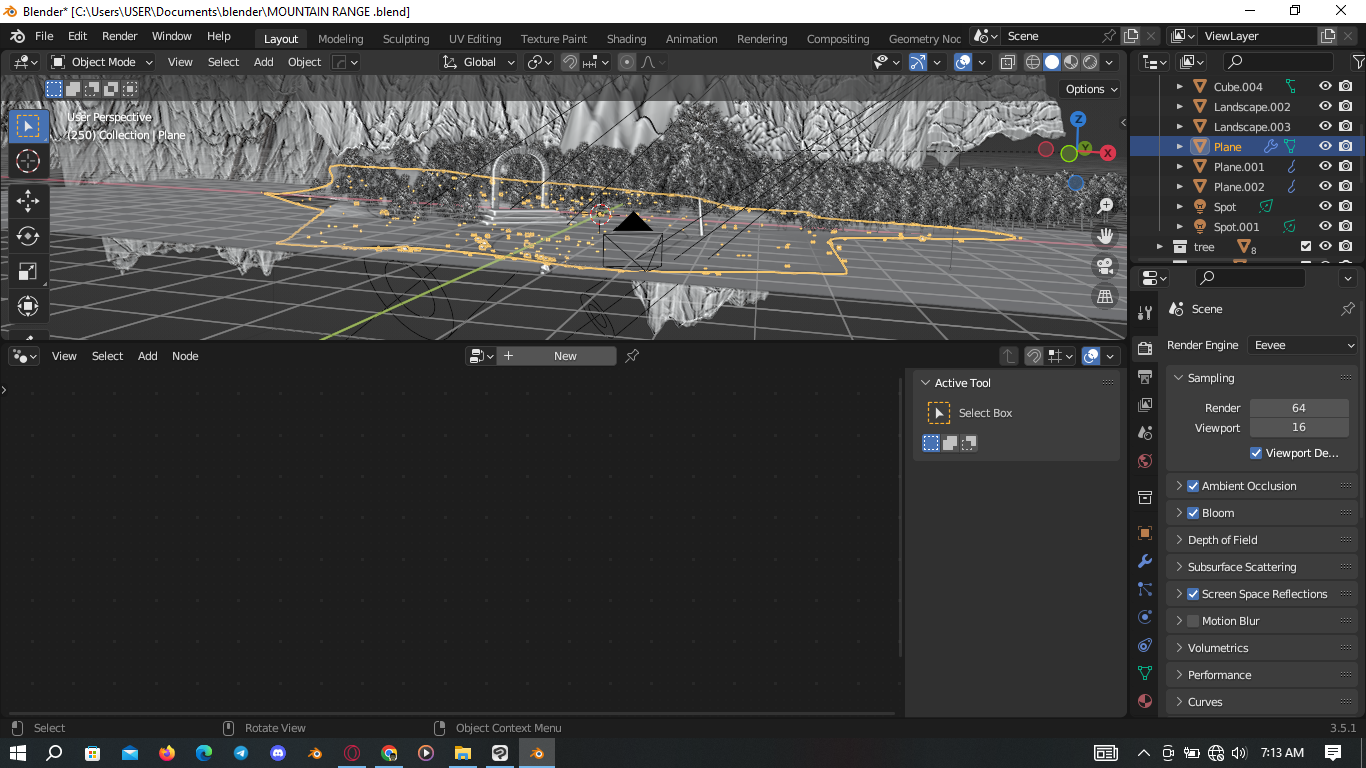Select the Scale tool
This screenshot has height=768, width=1366.
[28, 271]
